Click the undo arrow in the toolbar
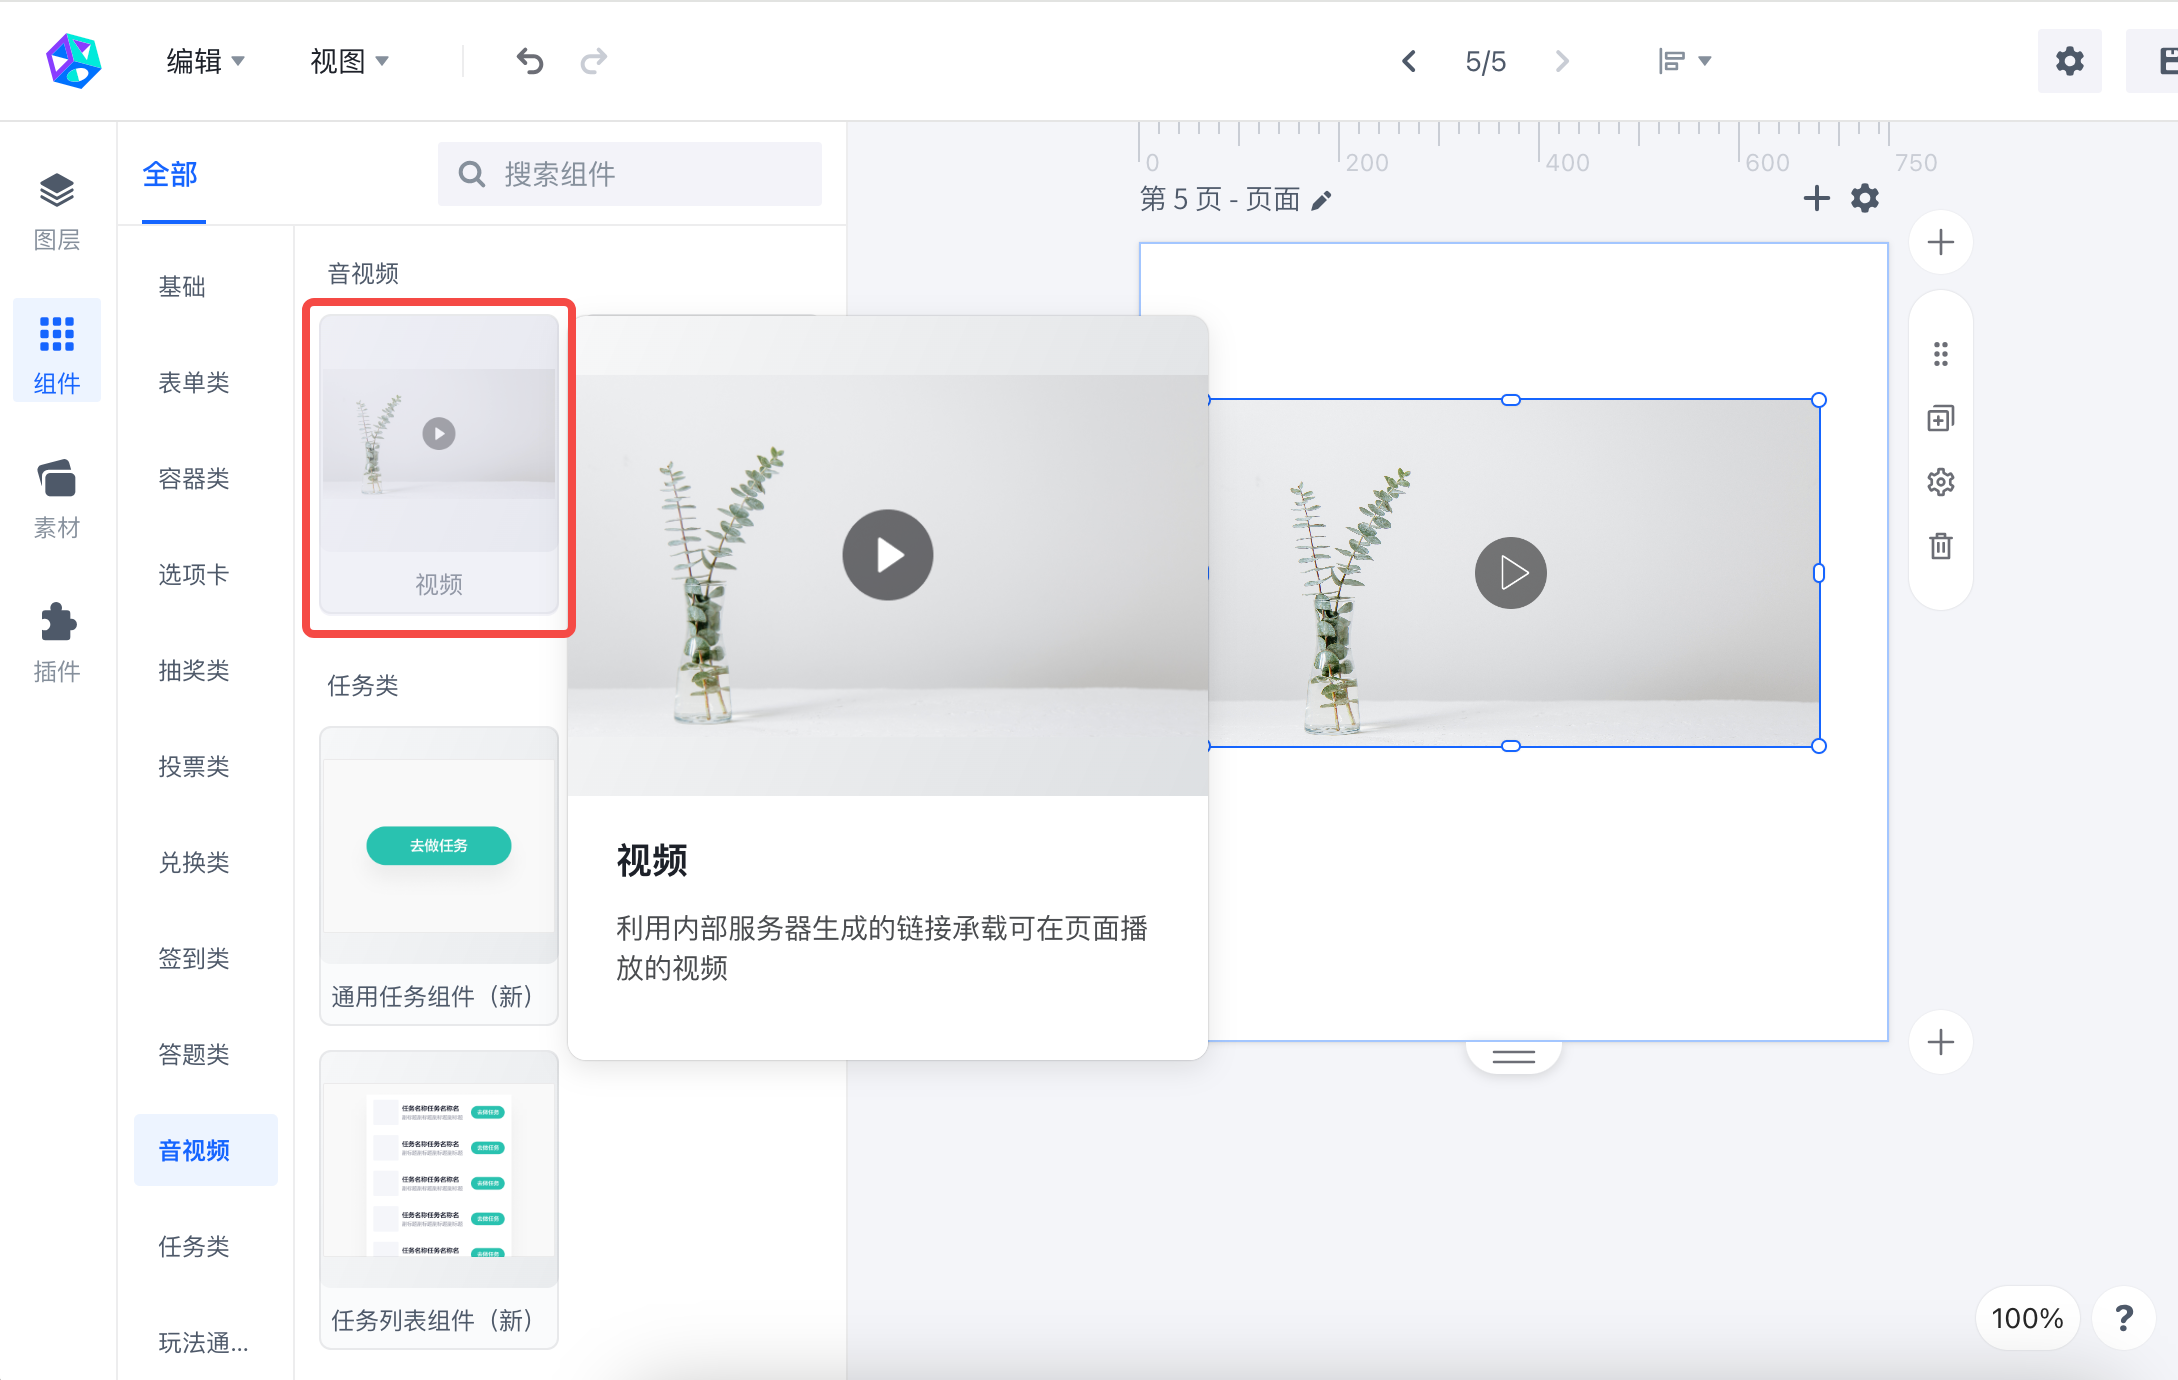The width and height of the screenshot is (2178, 1380). click(530, 62)
